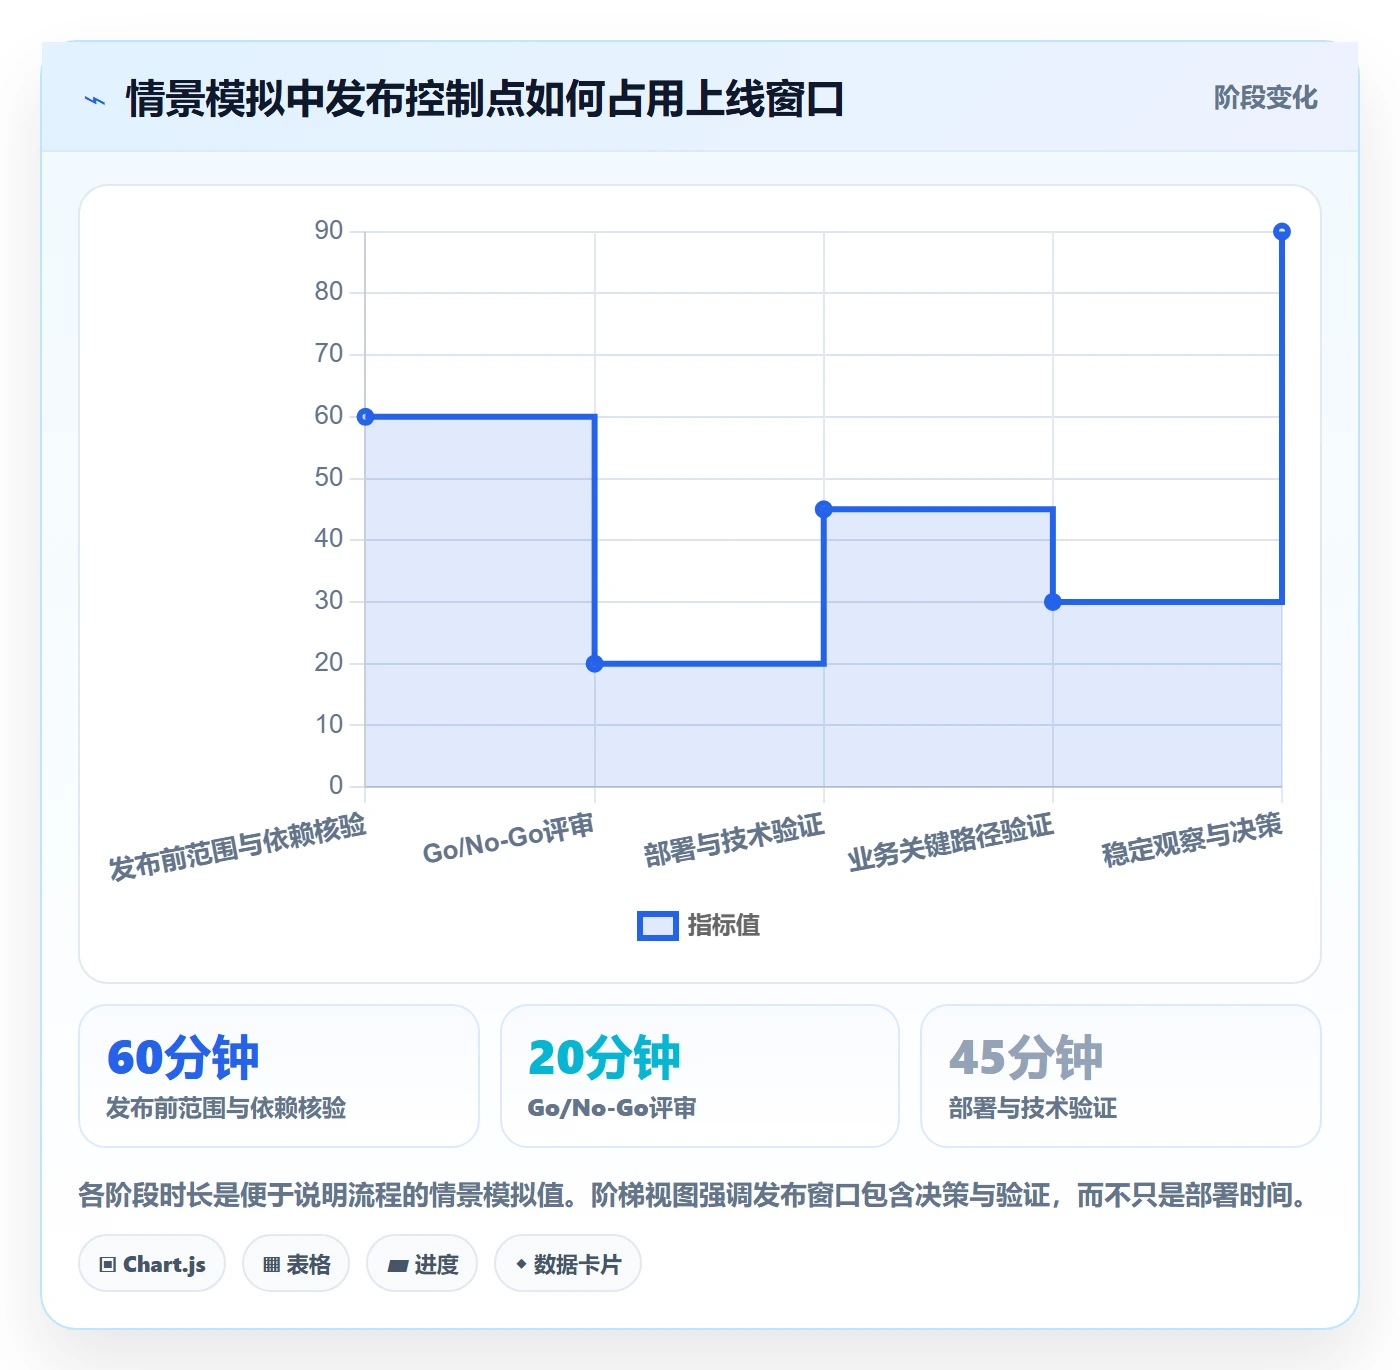
Task: Click the 表格 tag
Action: [296, 1264]
